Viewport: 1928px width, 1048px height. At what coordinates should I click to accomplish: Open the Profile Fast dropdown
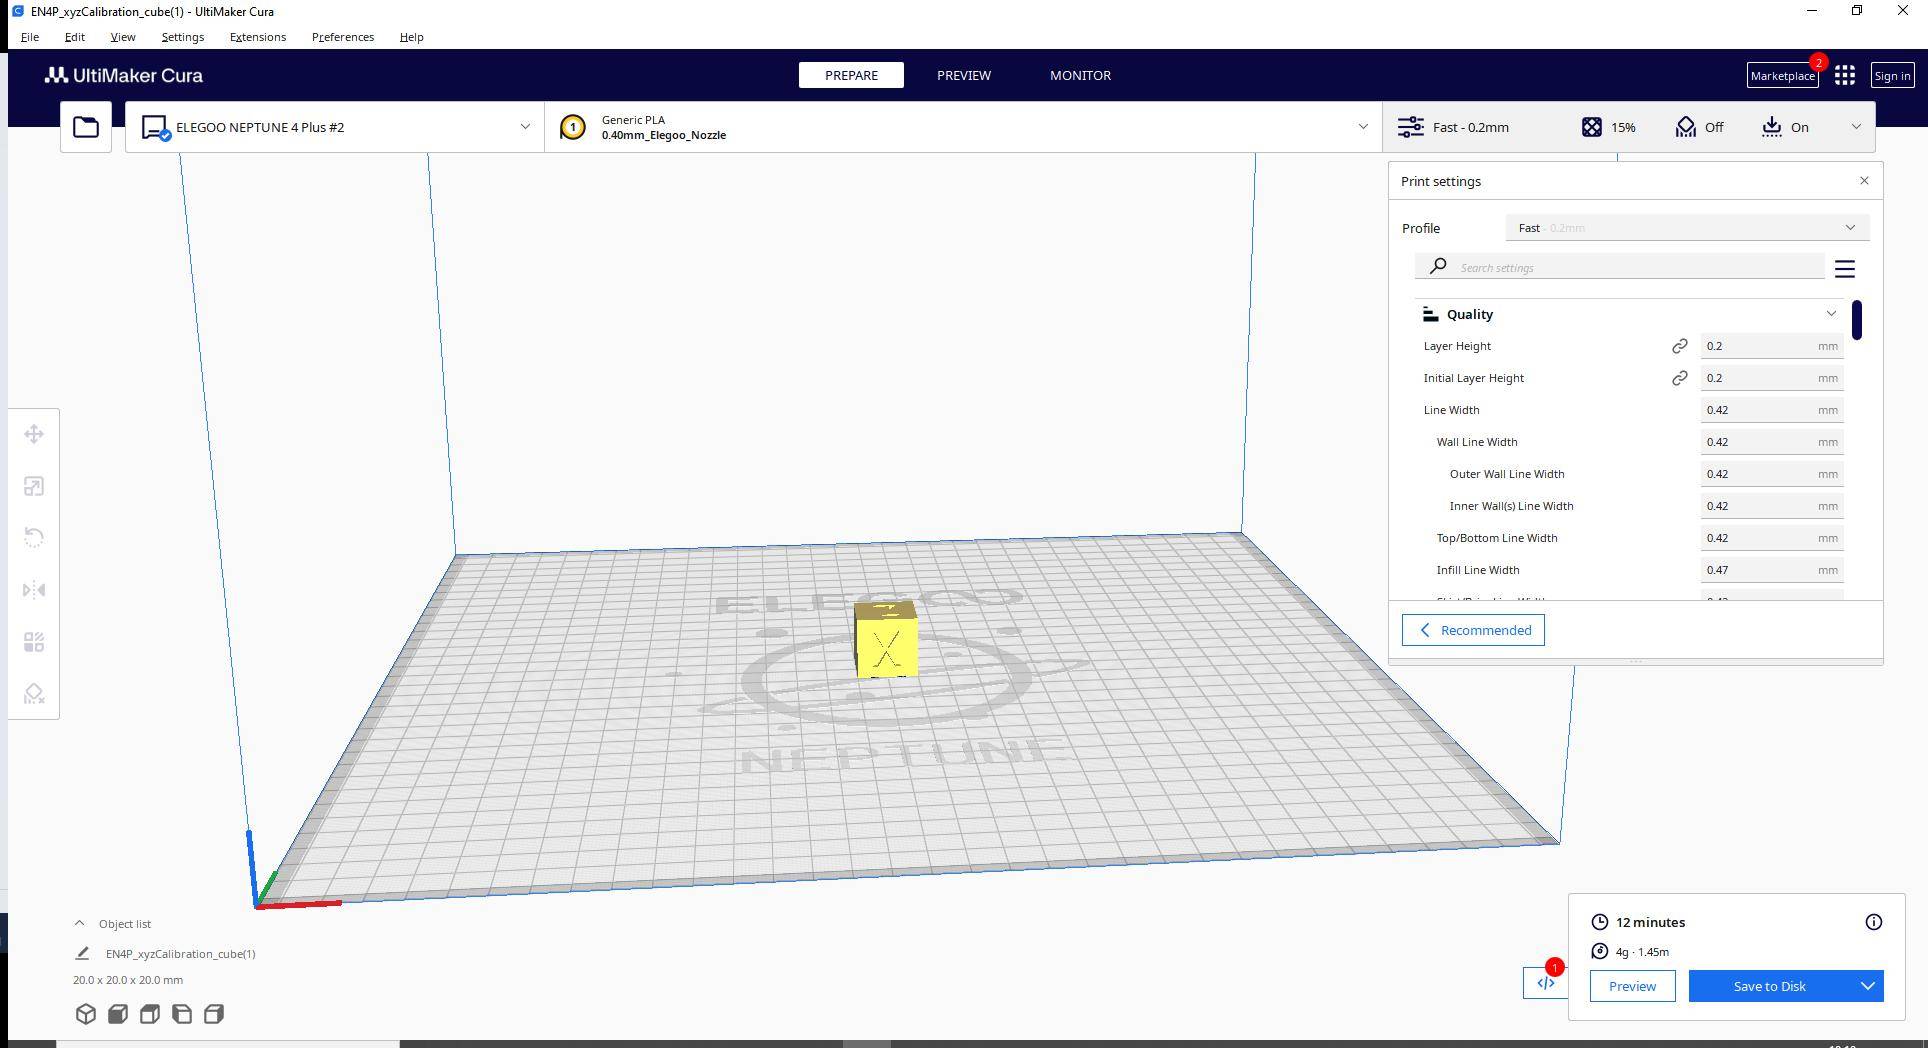tap(1688, 228)
